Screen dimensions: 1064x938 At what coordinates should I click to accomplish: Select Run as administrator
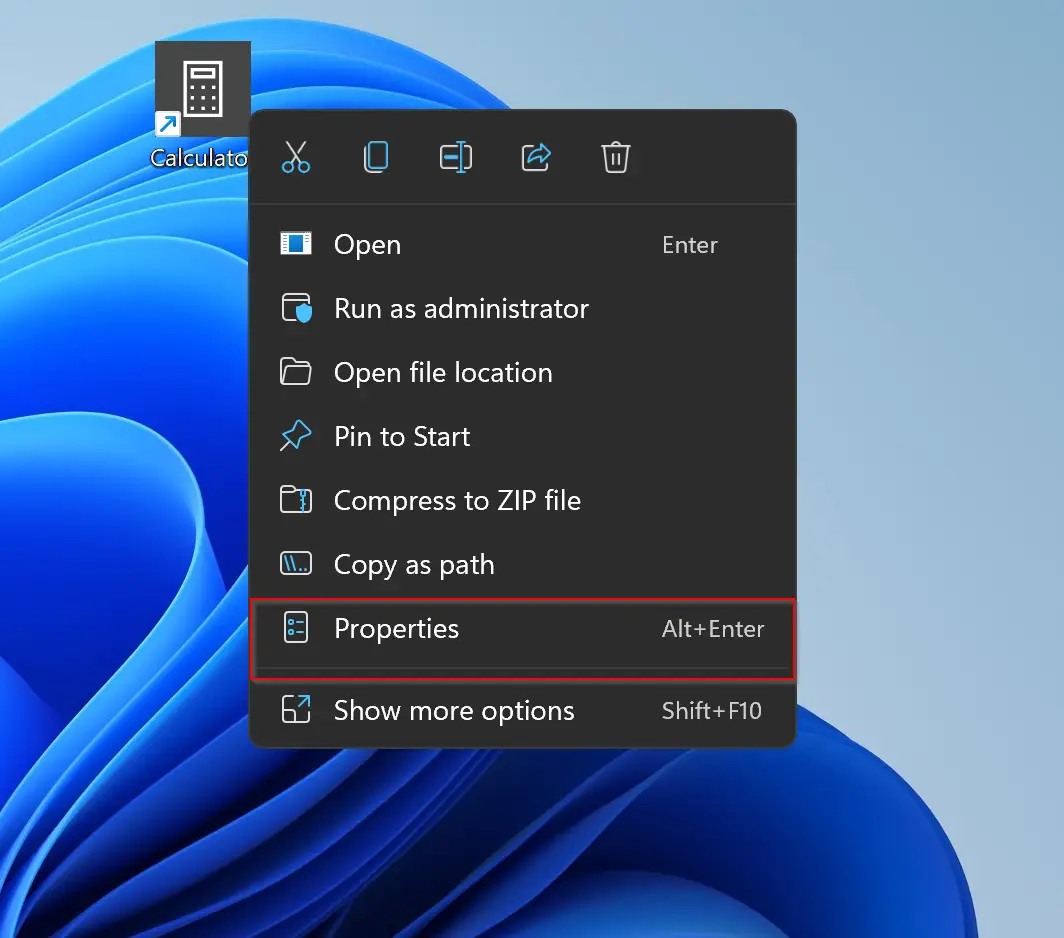522,308
